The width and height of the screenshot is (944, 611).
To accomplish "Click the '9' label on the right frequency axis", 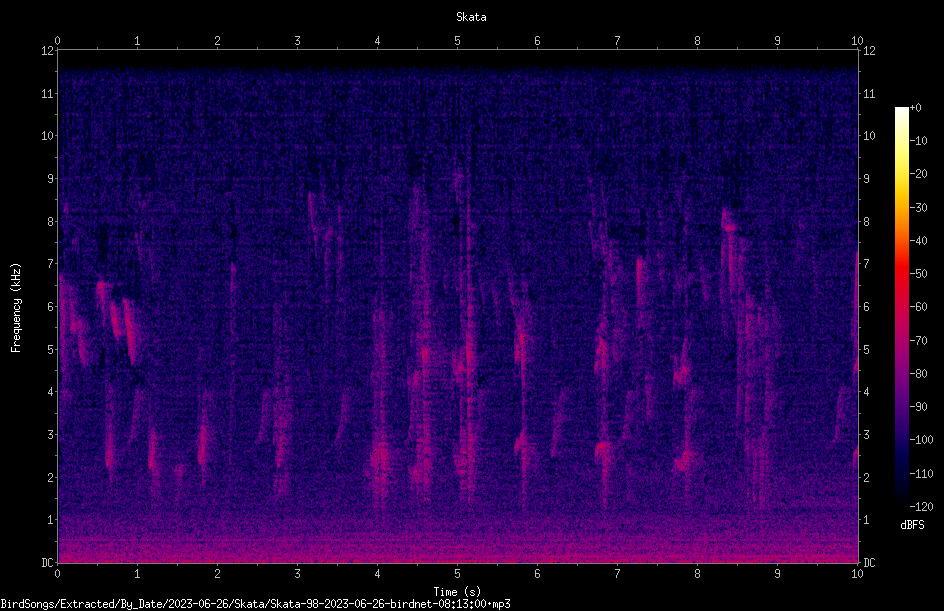I will click(x=866, y=178).
